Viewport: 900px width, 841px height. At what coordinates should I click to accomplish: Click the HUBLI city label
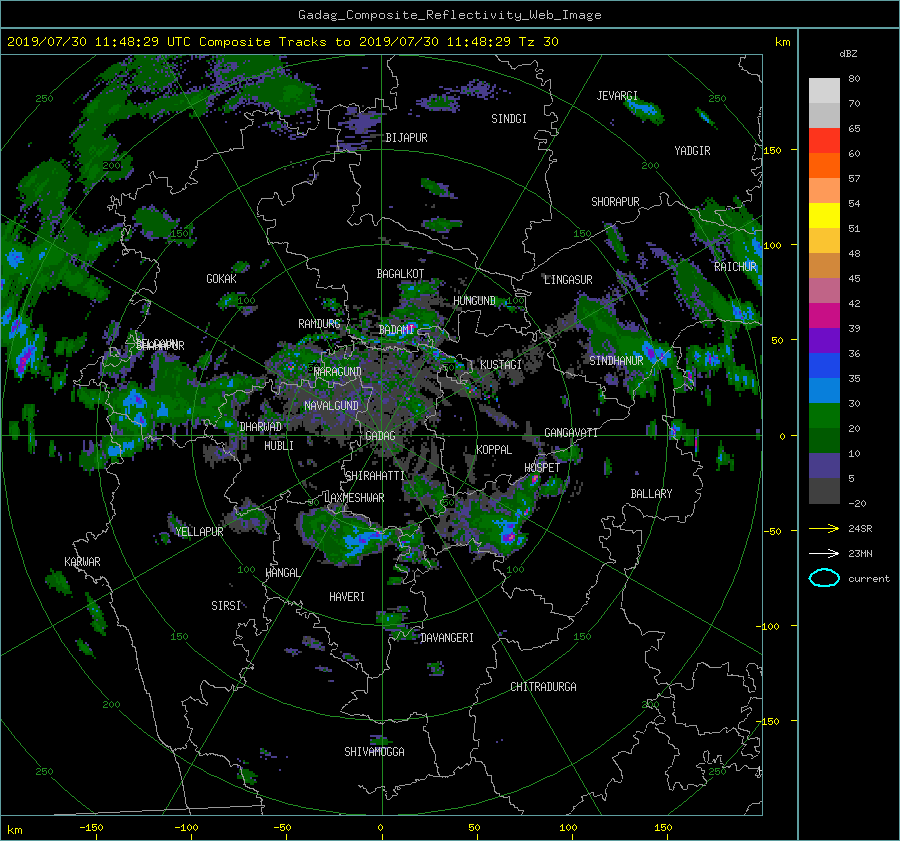point(279,445)
